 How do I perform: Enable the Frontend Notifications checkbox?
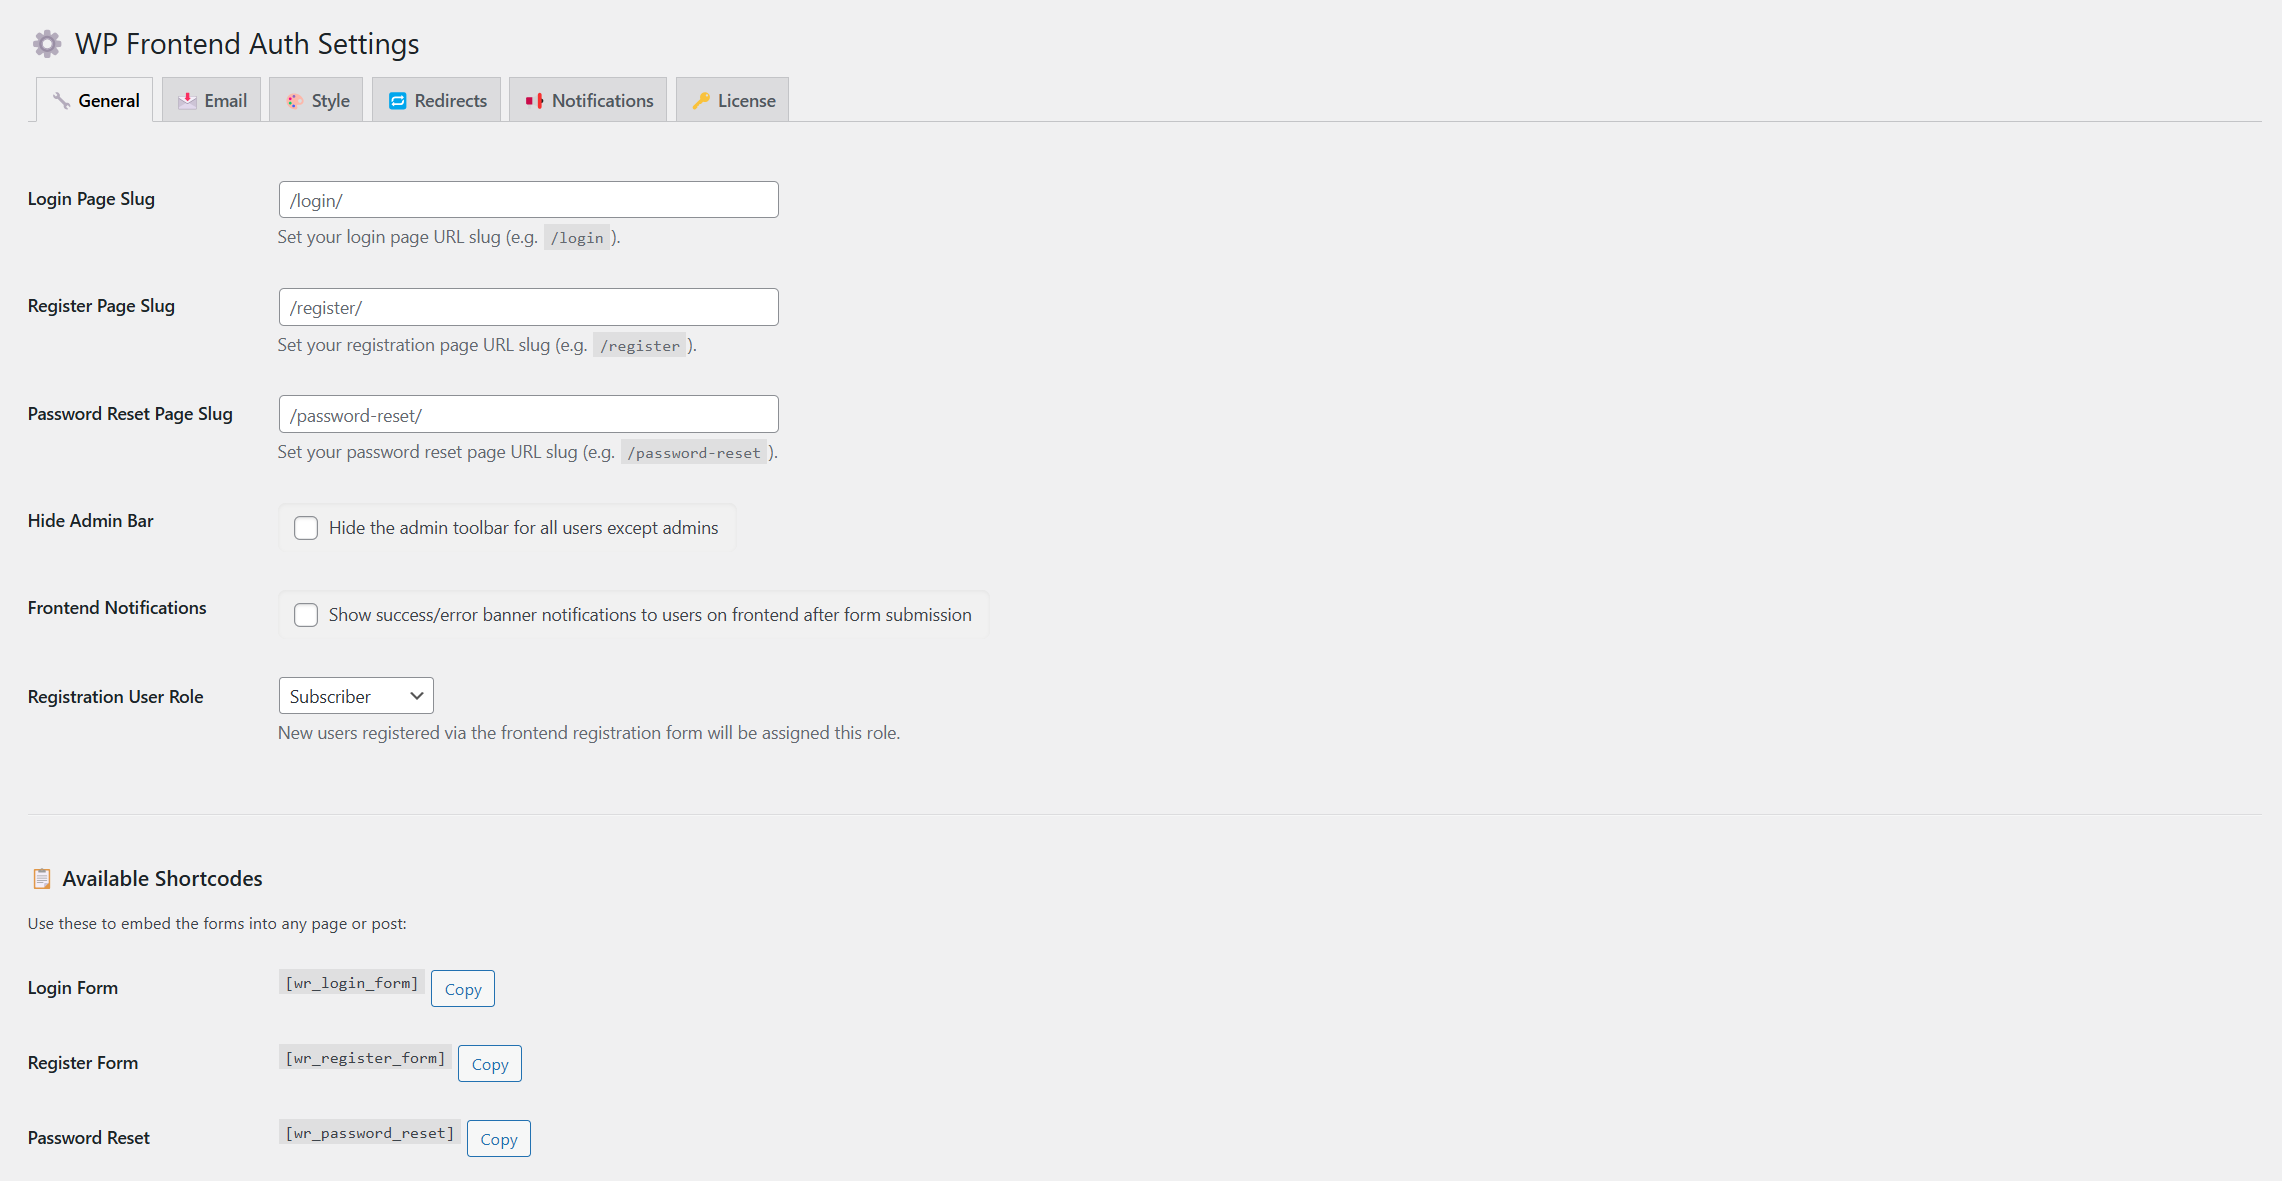306,615
